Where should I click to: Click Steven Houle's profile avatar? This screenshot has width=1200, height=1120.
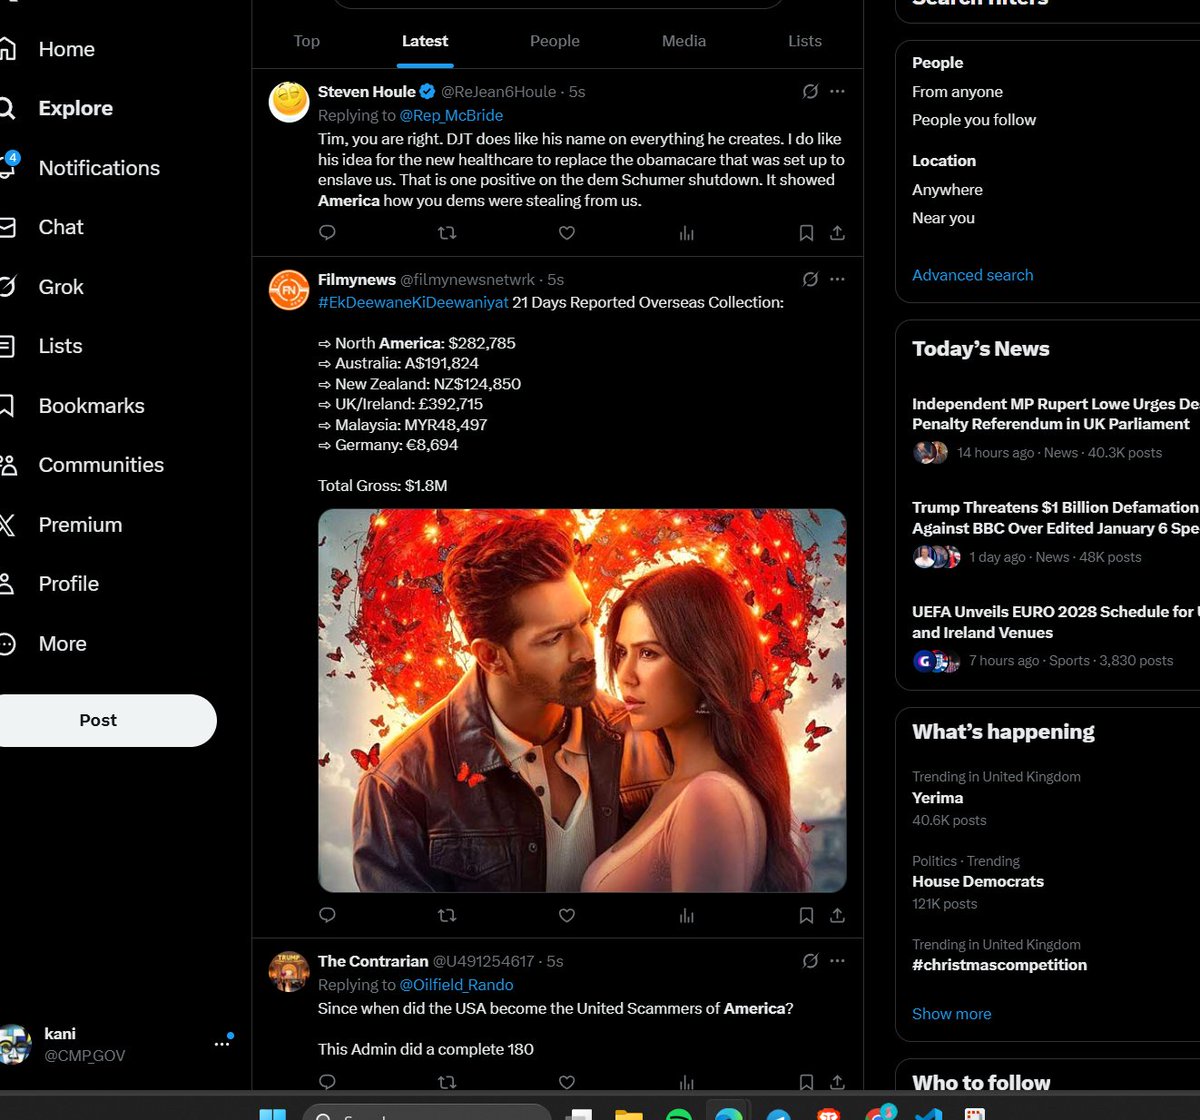point(289,102)
